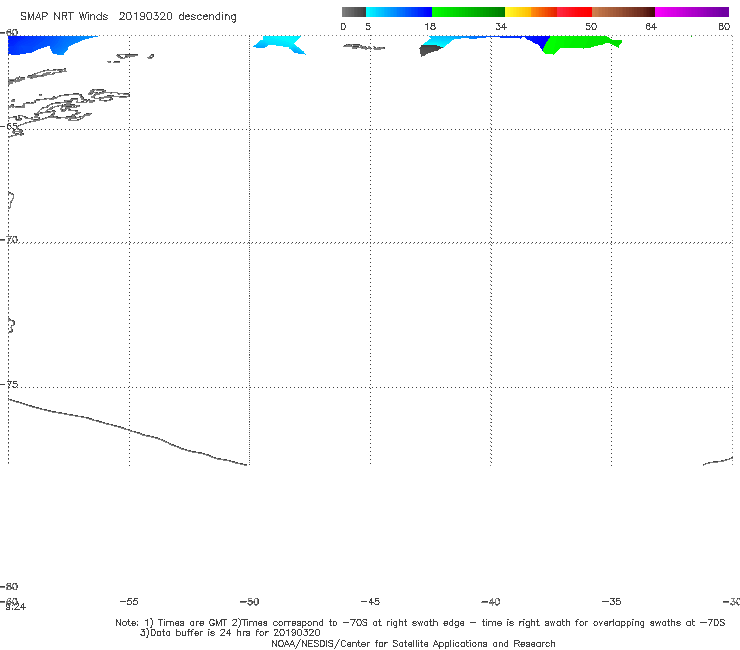Click the longitude label '-45'
This screenshot has width=740, height=650.
click(x=370, y=602)
